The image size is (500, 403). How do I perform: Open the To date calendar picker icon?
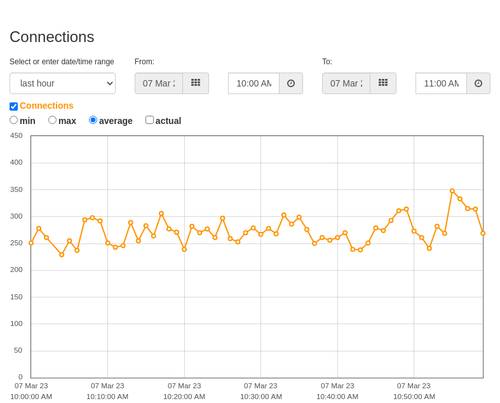coord(383,83)
